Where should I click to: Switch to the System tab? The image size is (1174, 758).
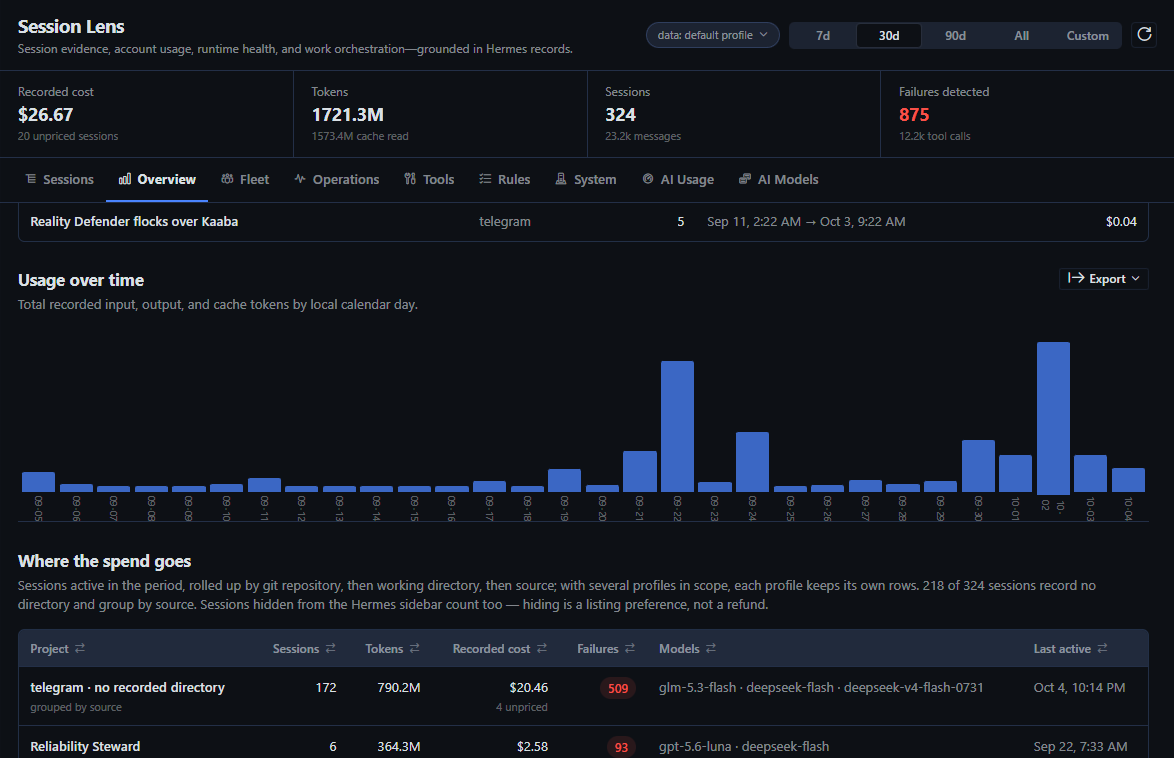coord(586,180)
